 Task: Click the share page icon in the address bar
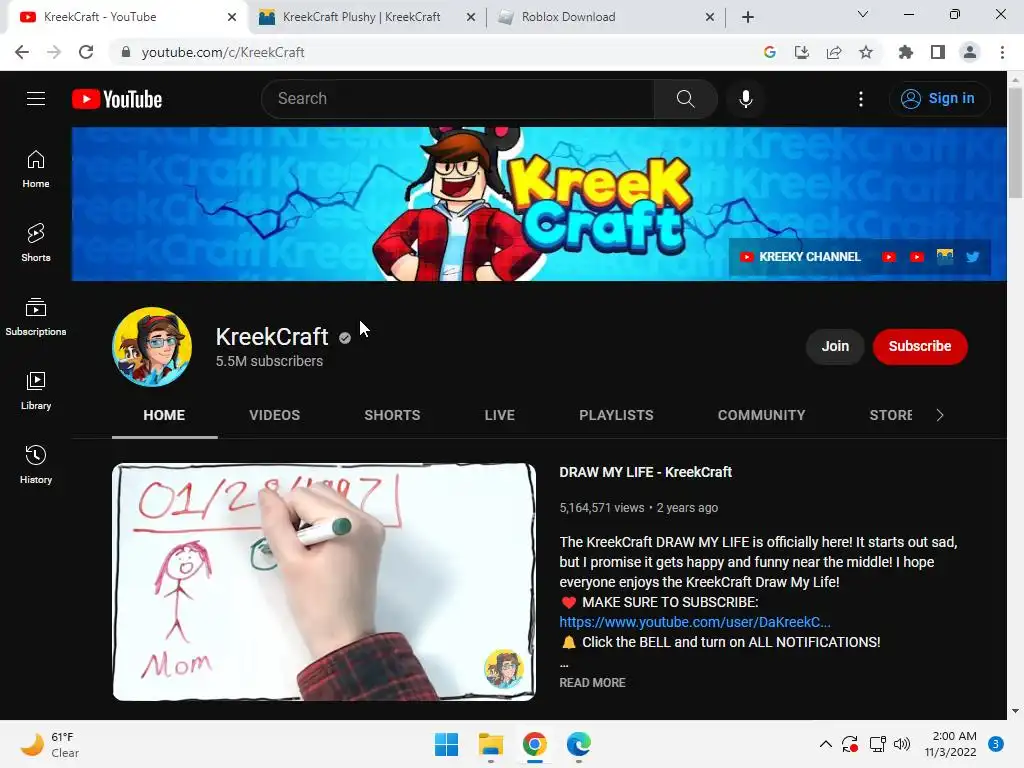[x=834, y=52]
